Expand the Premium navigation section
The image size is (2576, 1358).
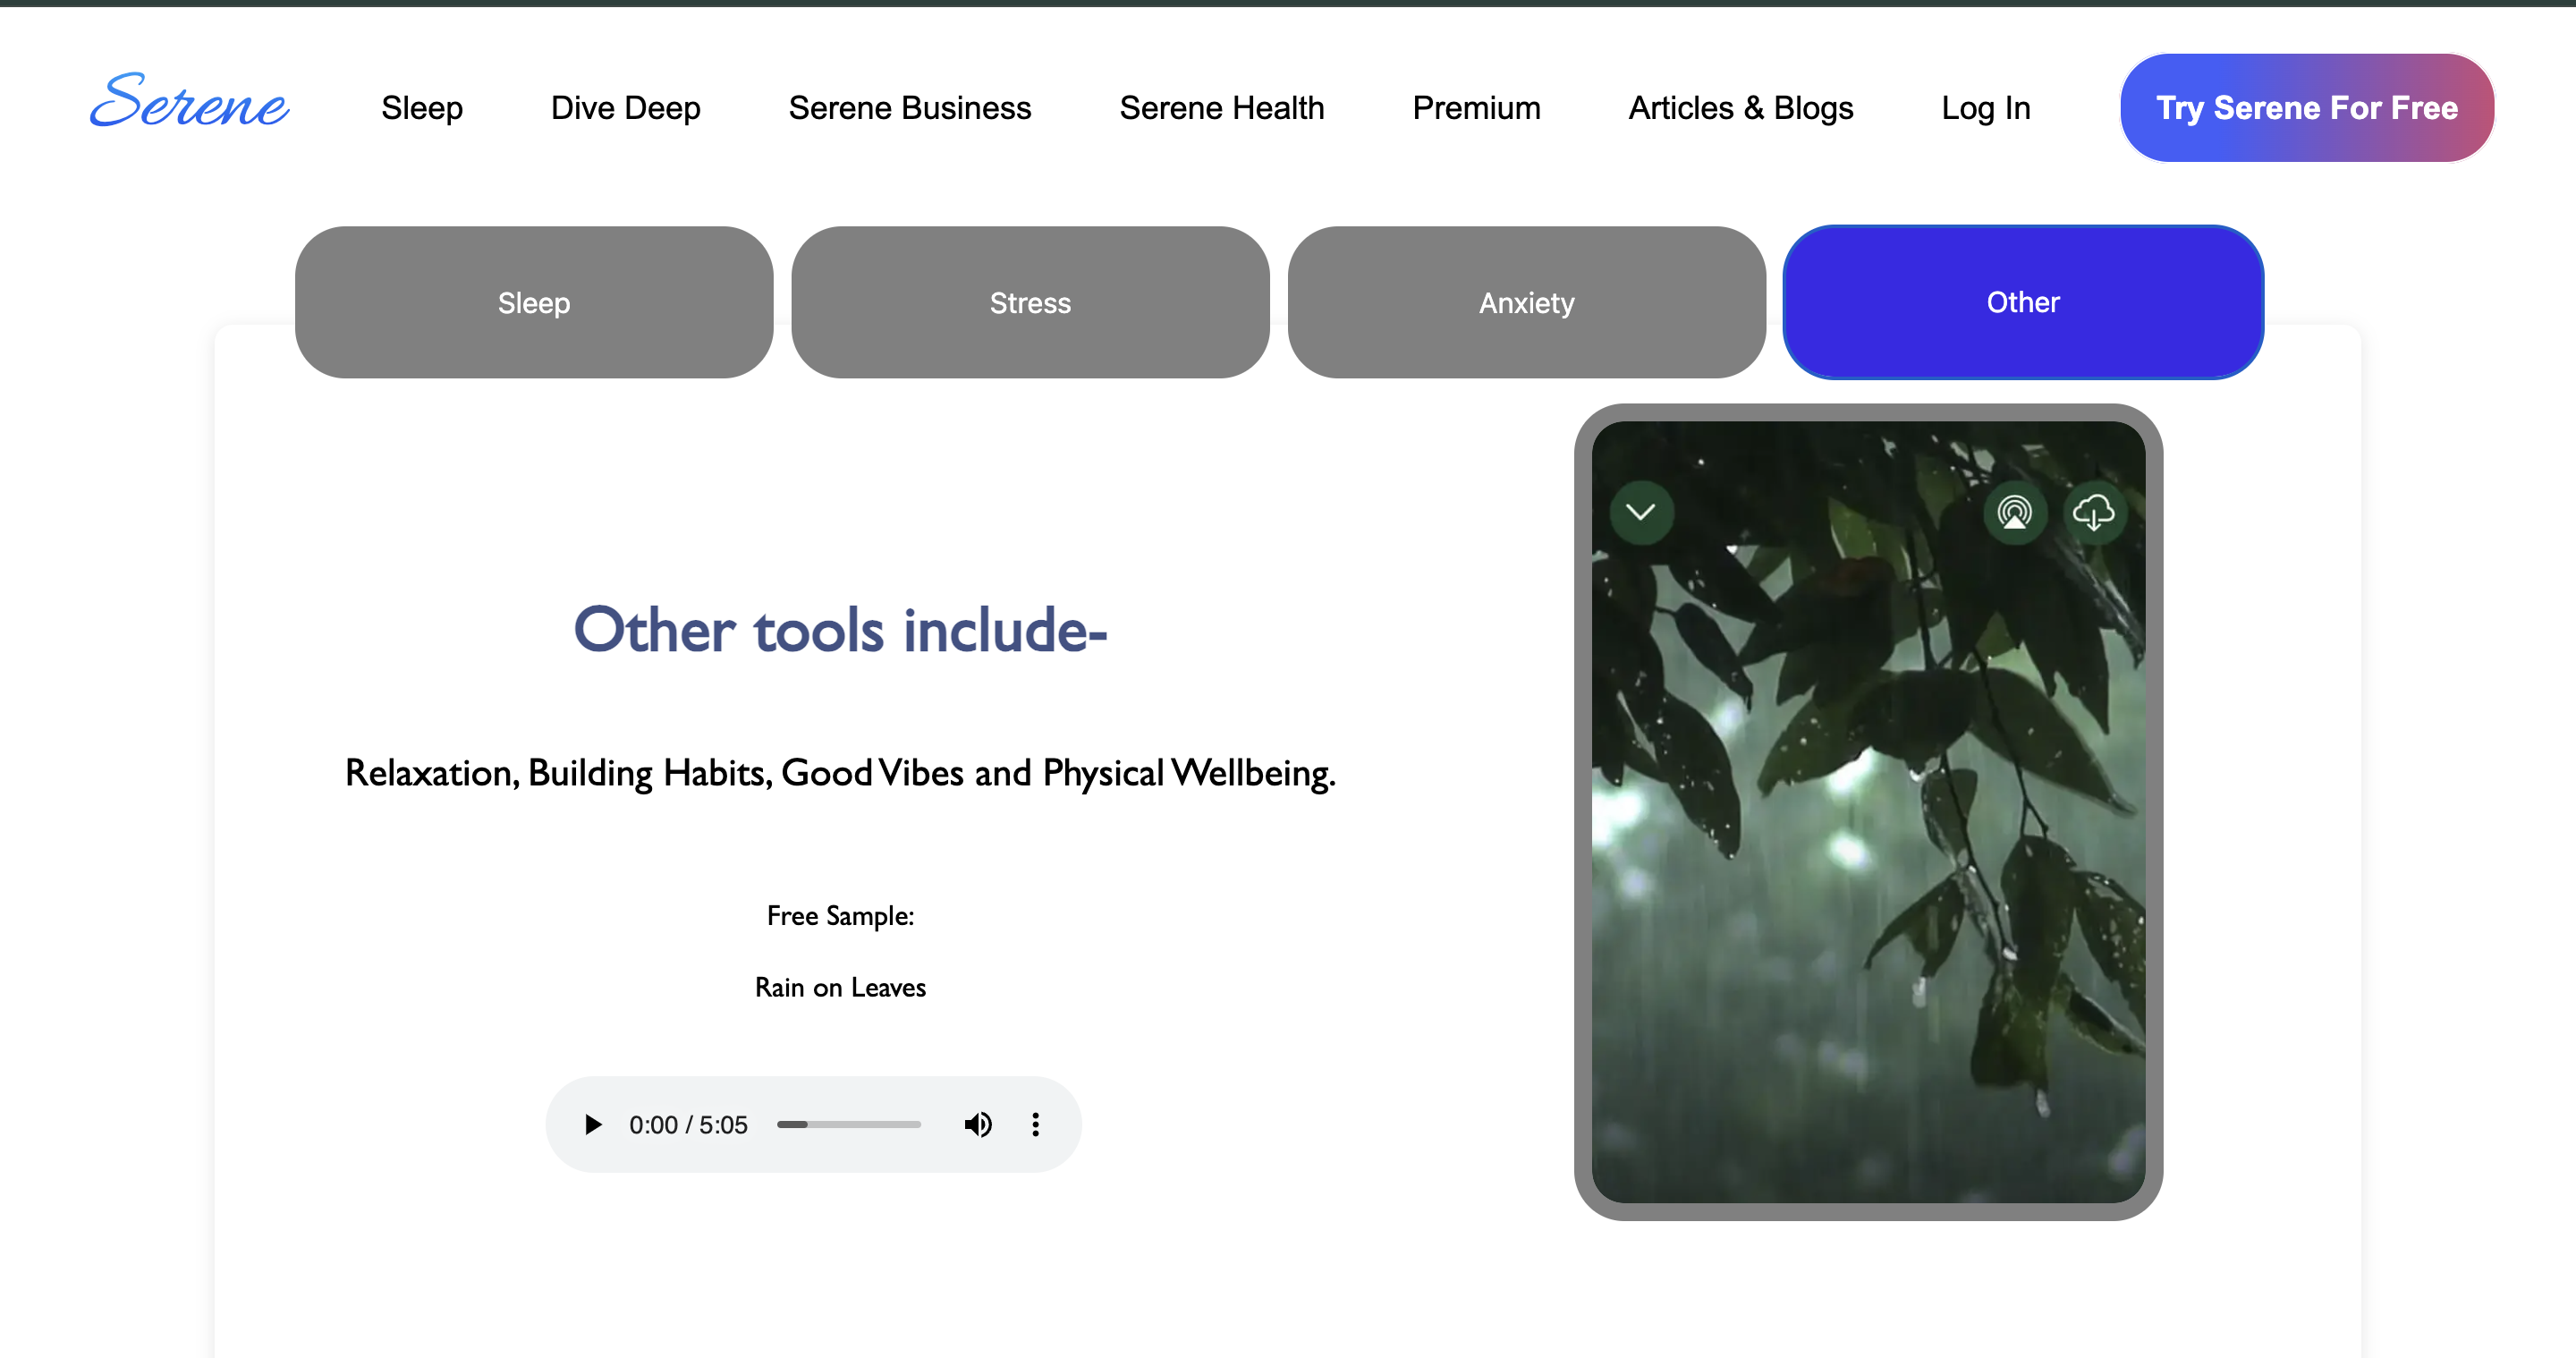tap(1476, 106)
